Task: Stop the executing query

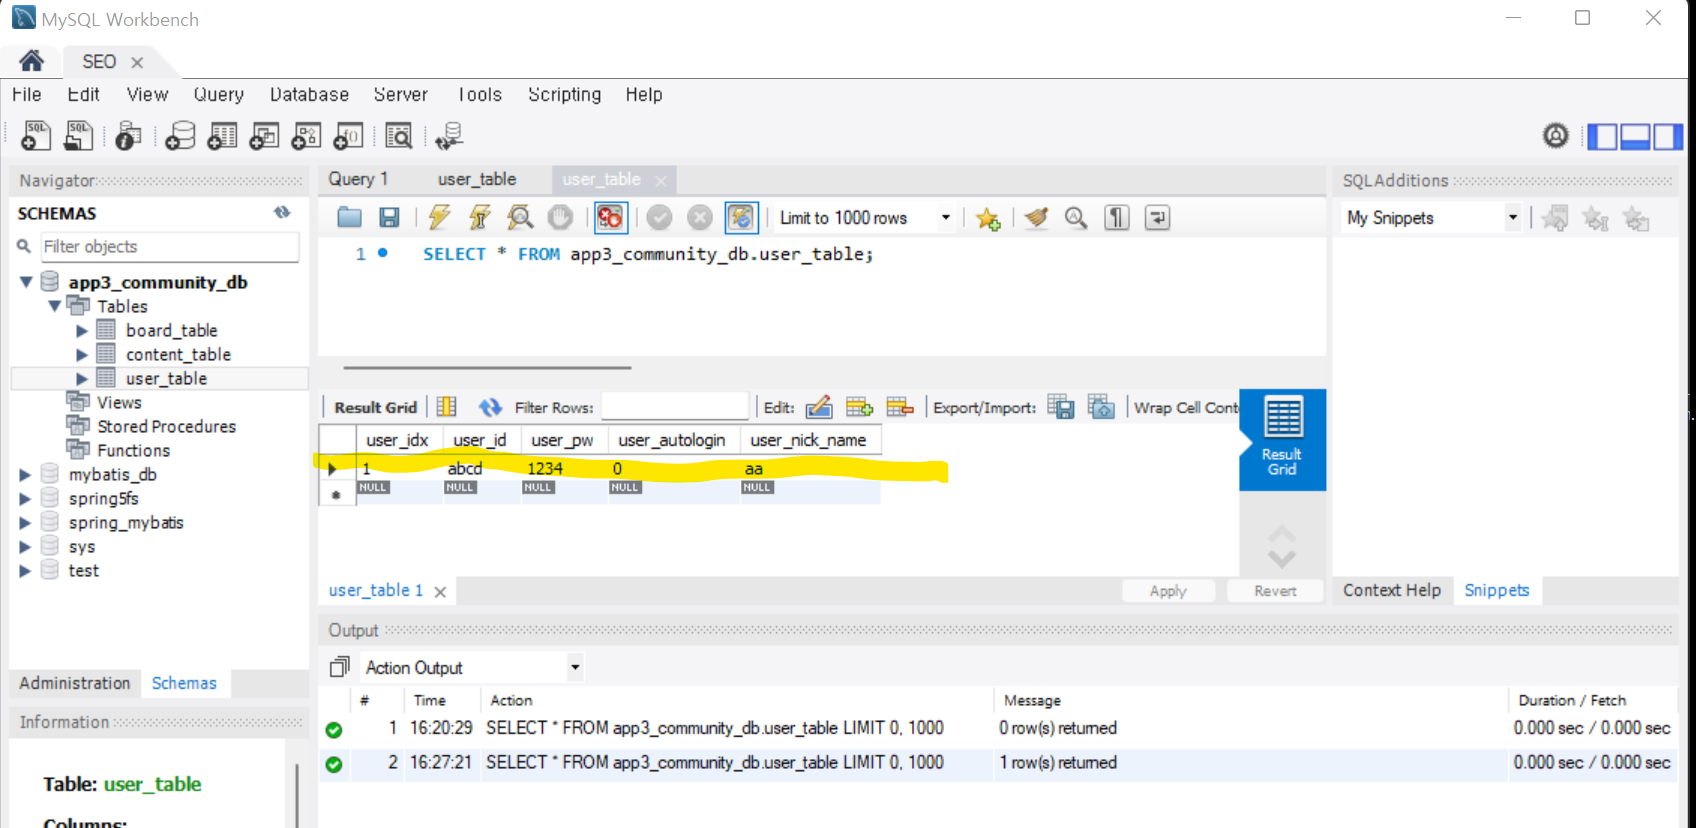Action: 560,217
